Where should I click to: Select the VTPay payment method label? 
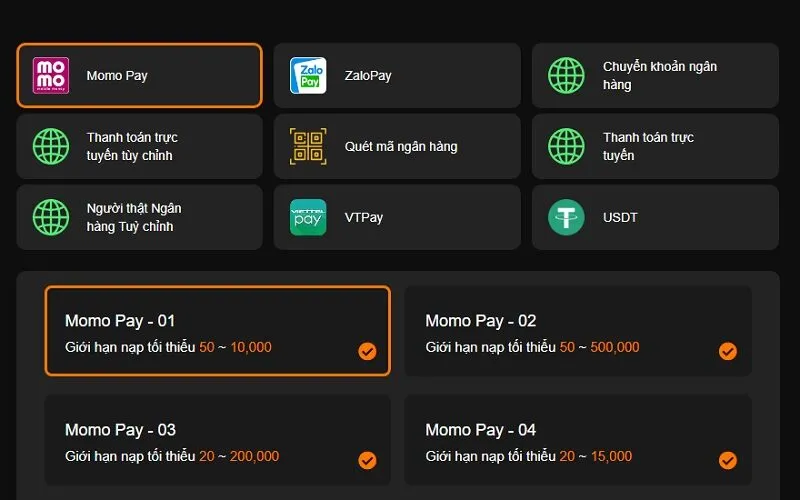click(x=364, y=217)
